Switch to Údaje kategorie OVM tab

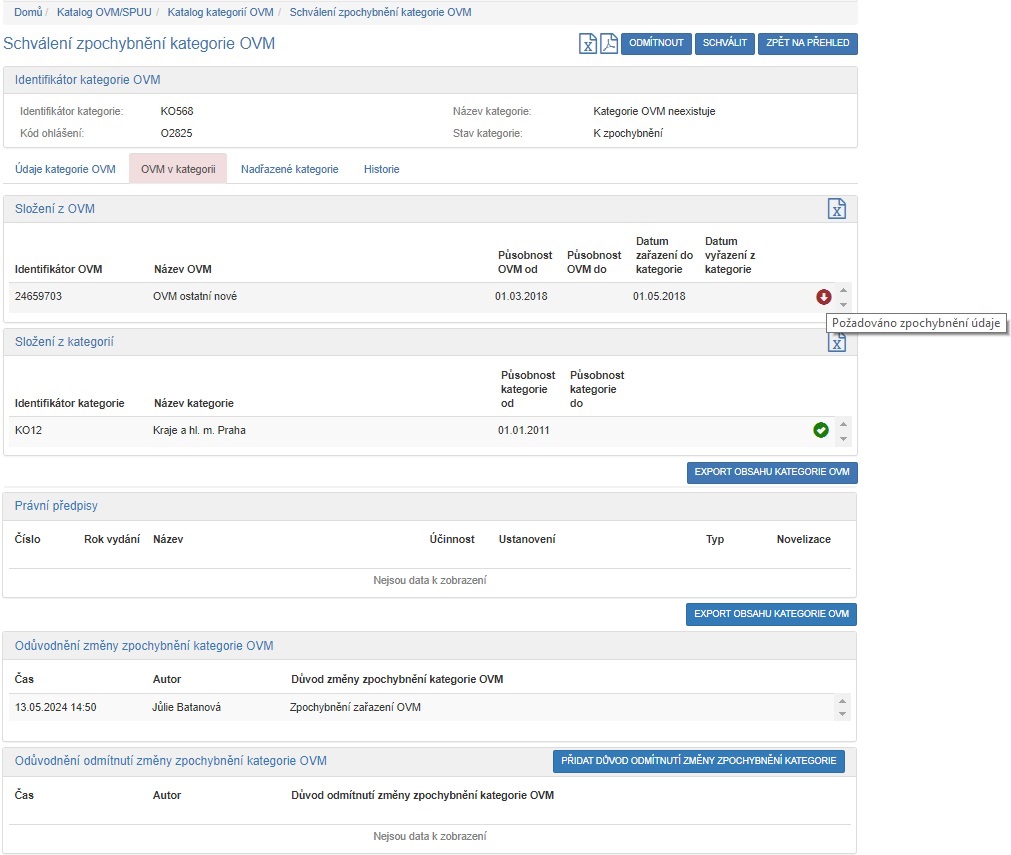pyautogui.click(x=65, y=169)
